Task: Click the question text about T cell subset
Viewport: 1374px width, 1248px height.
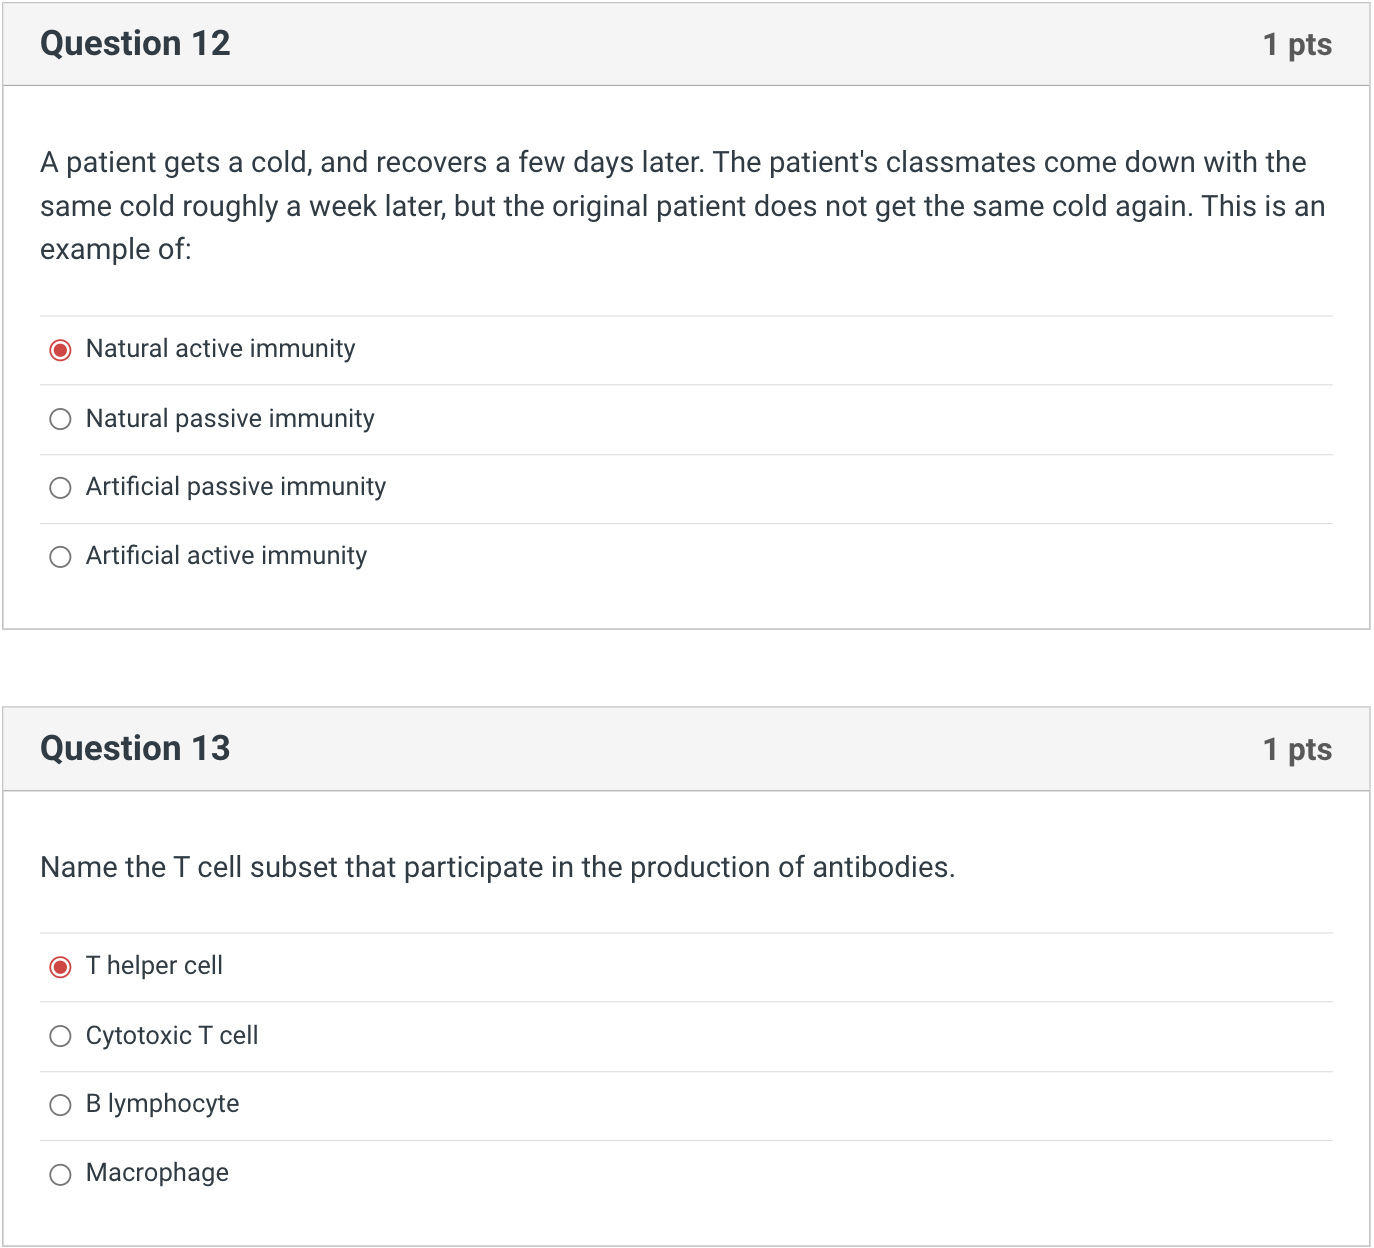Action: coord(497,867)
